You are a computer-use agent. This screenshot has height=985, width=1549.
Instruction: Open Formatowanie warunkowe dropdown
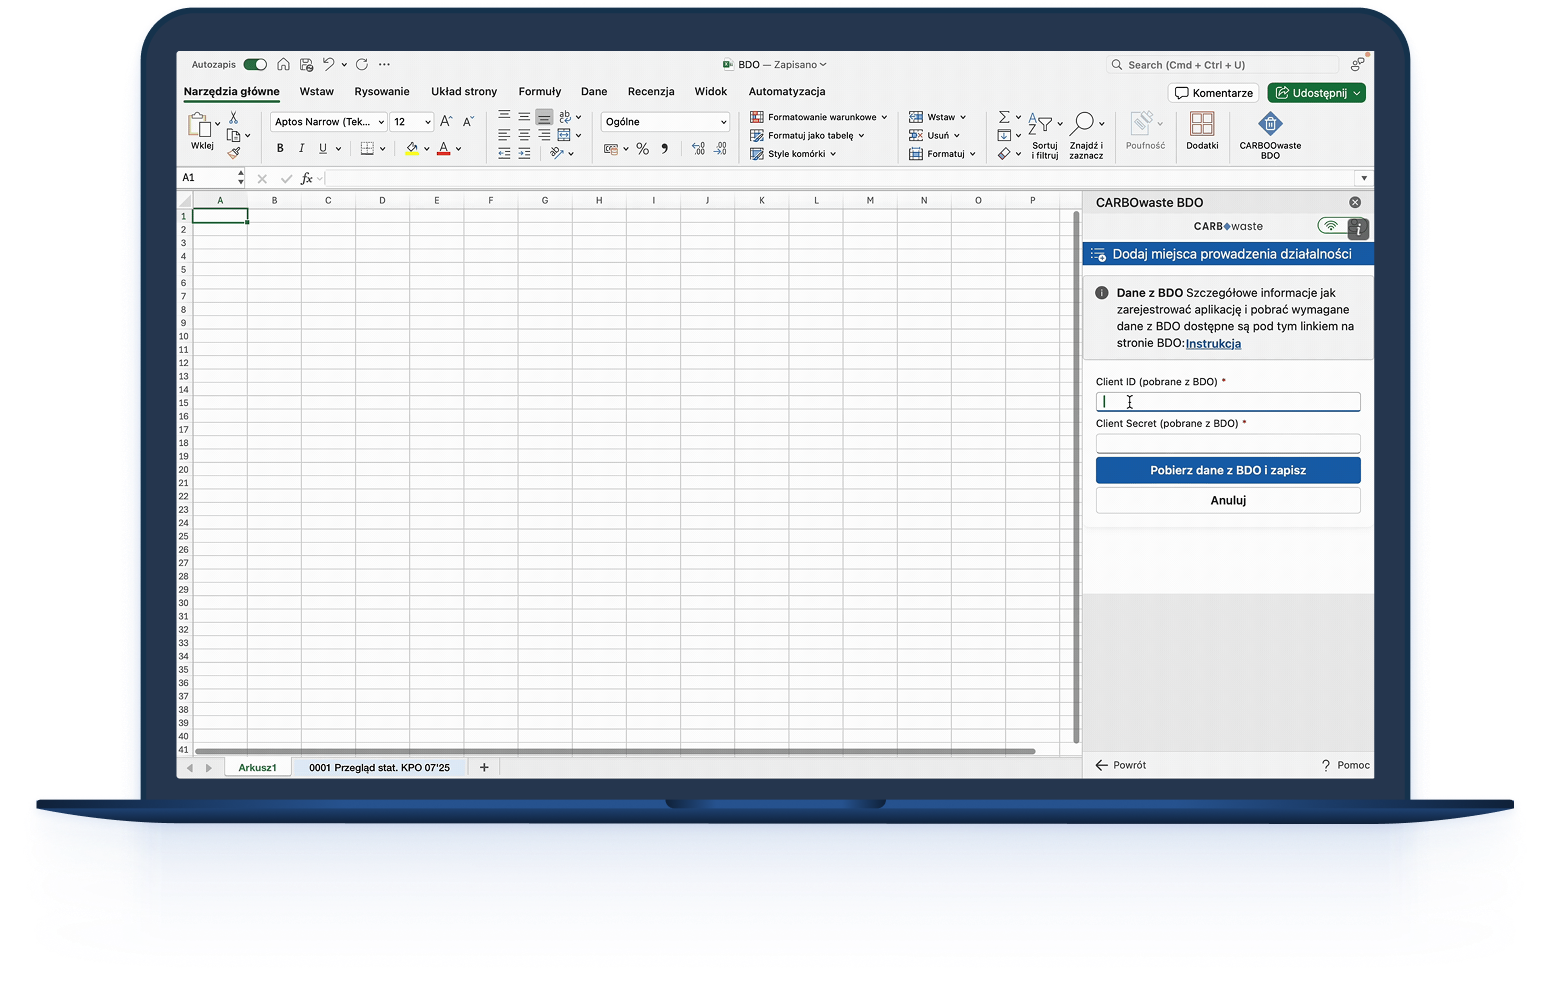818,117
